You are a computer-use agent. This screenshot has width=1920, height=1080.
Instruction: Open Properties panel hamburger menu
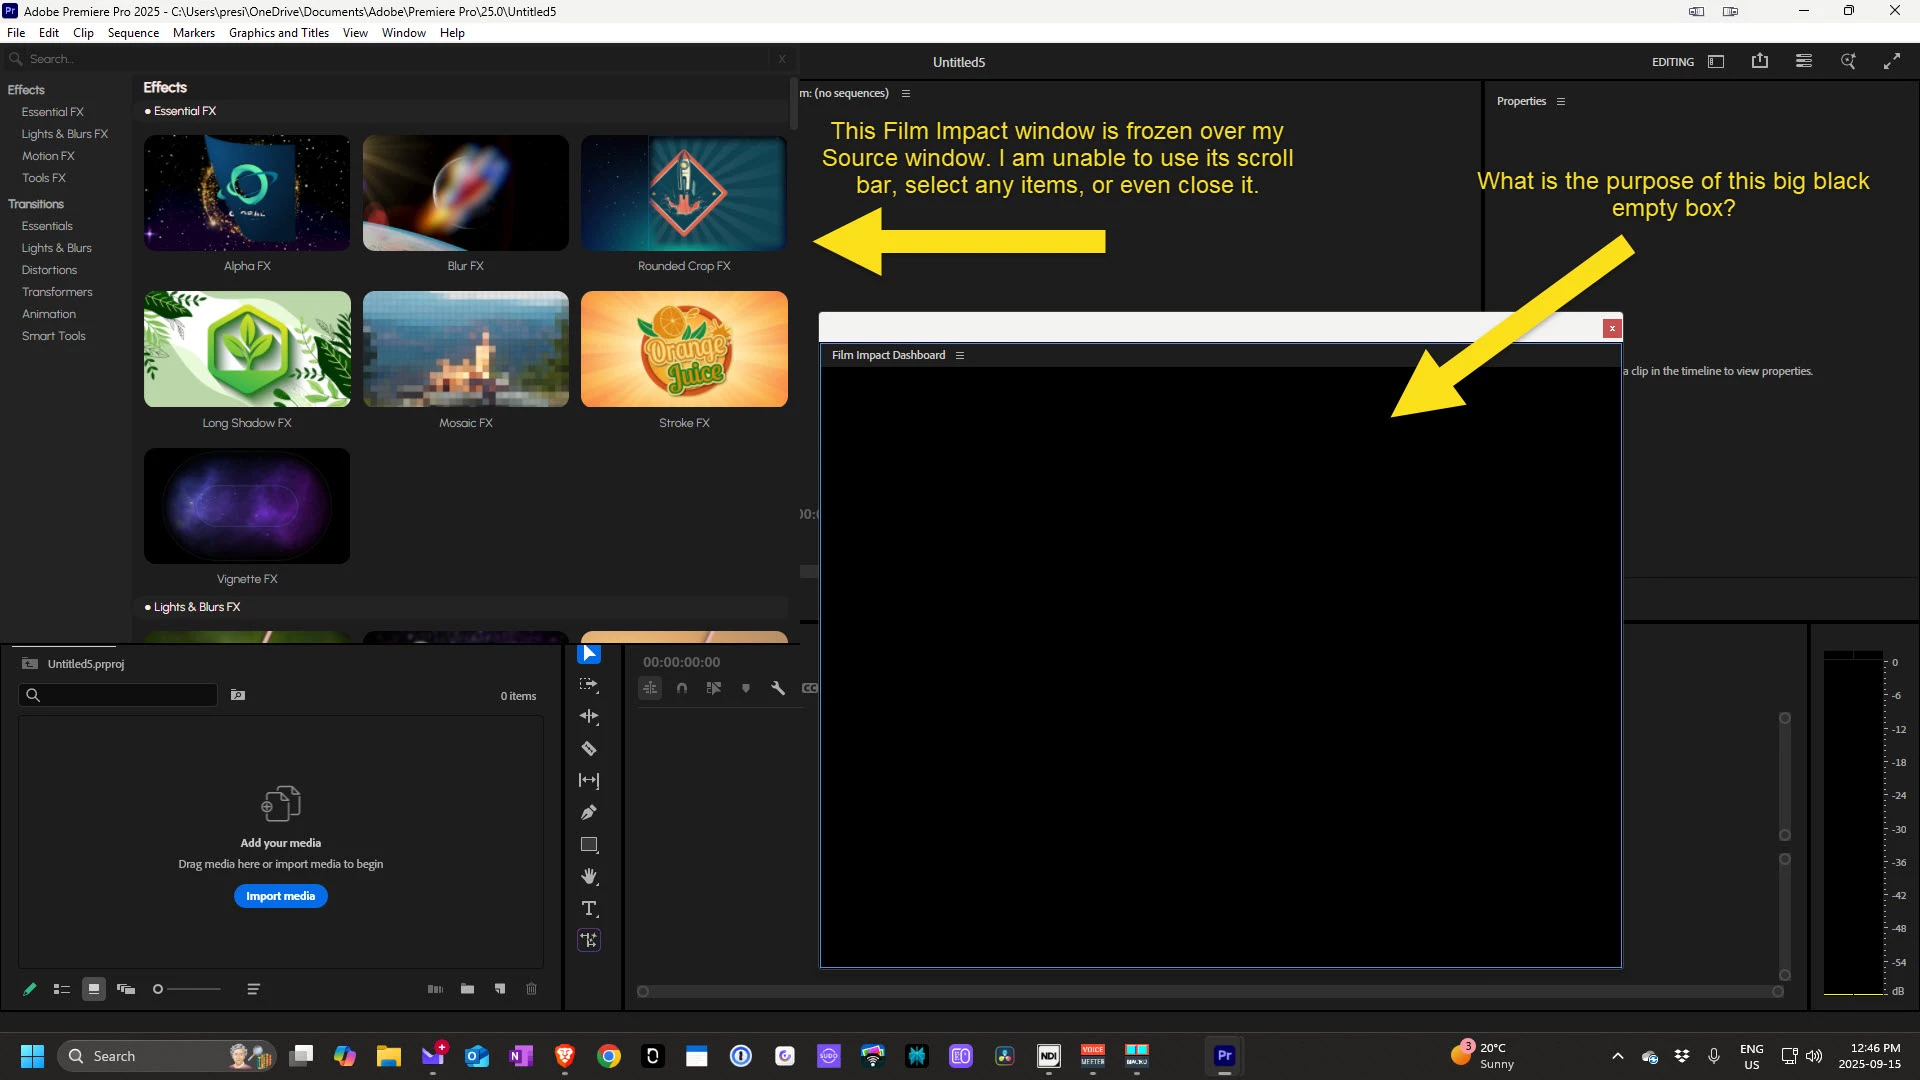point(1560,101)
